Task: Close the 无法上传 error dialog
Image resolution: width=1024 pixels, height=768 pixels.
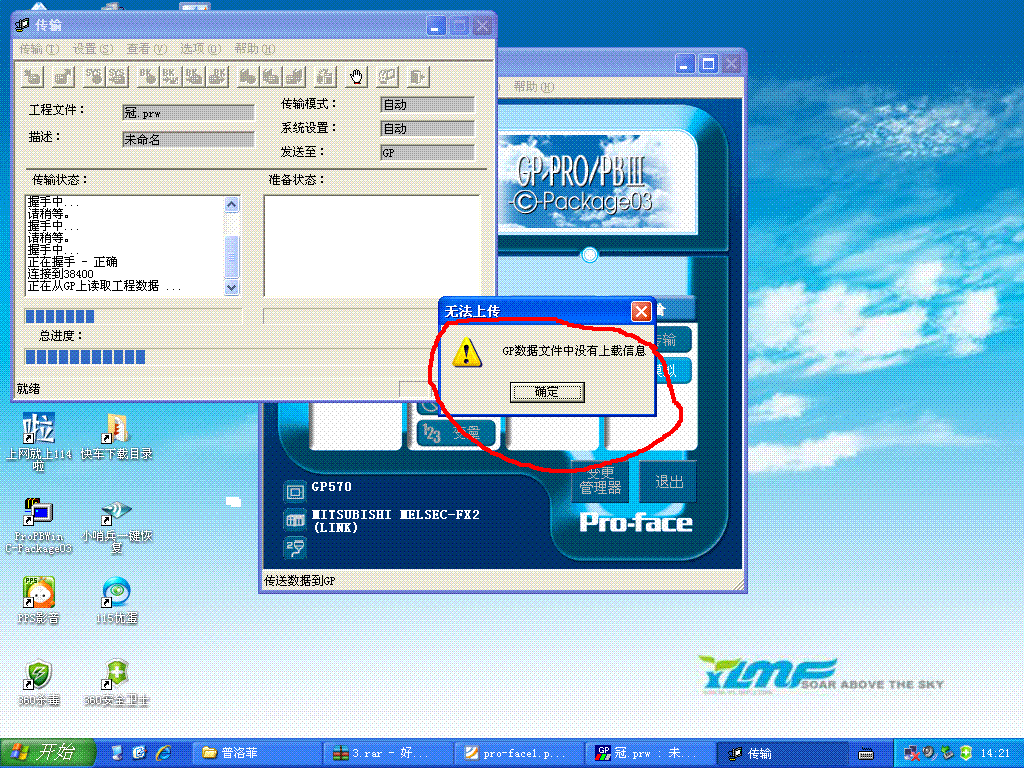Action: coord(641,311)
